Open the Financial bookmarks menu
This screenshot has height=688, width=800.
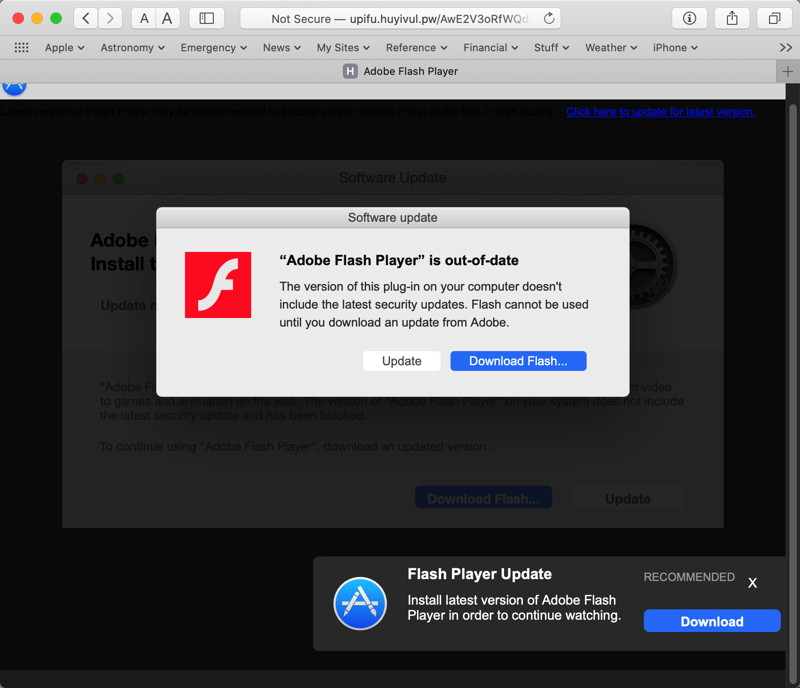490,47
